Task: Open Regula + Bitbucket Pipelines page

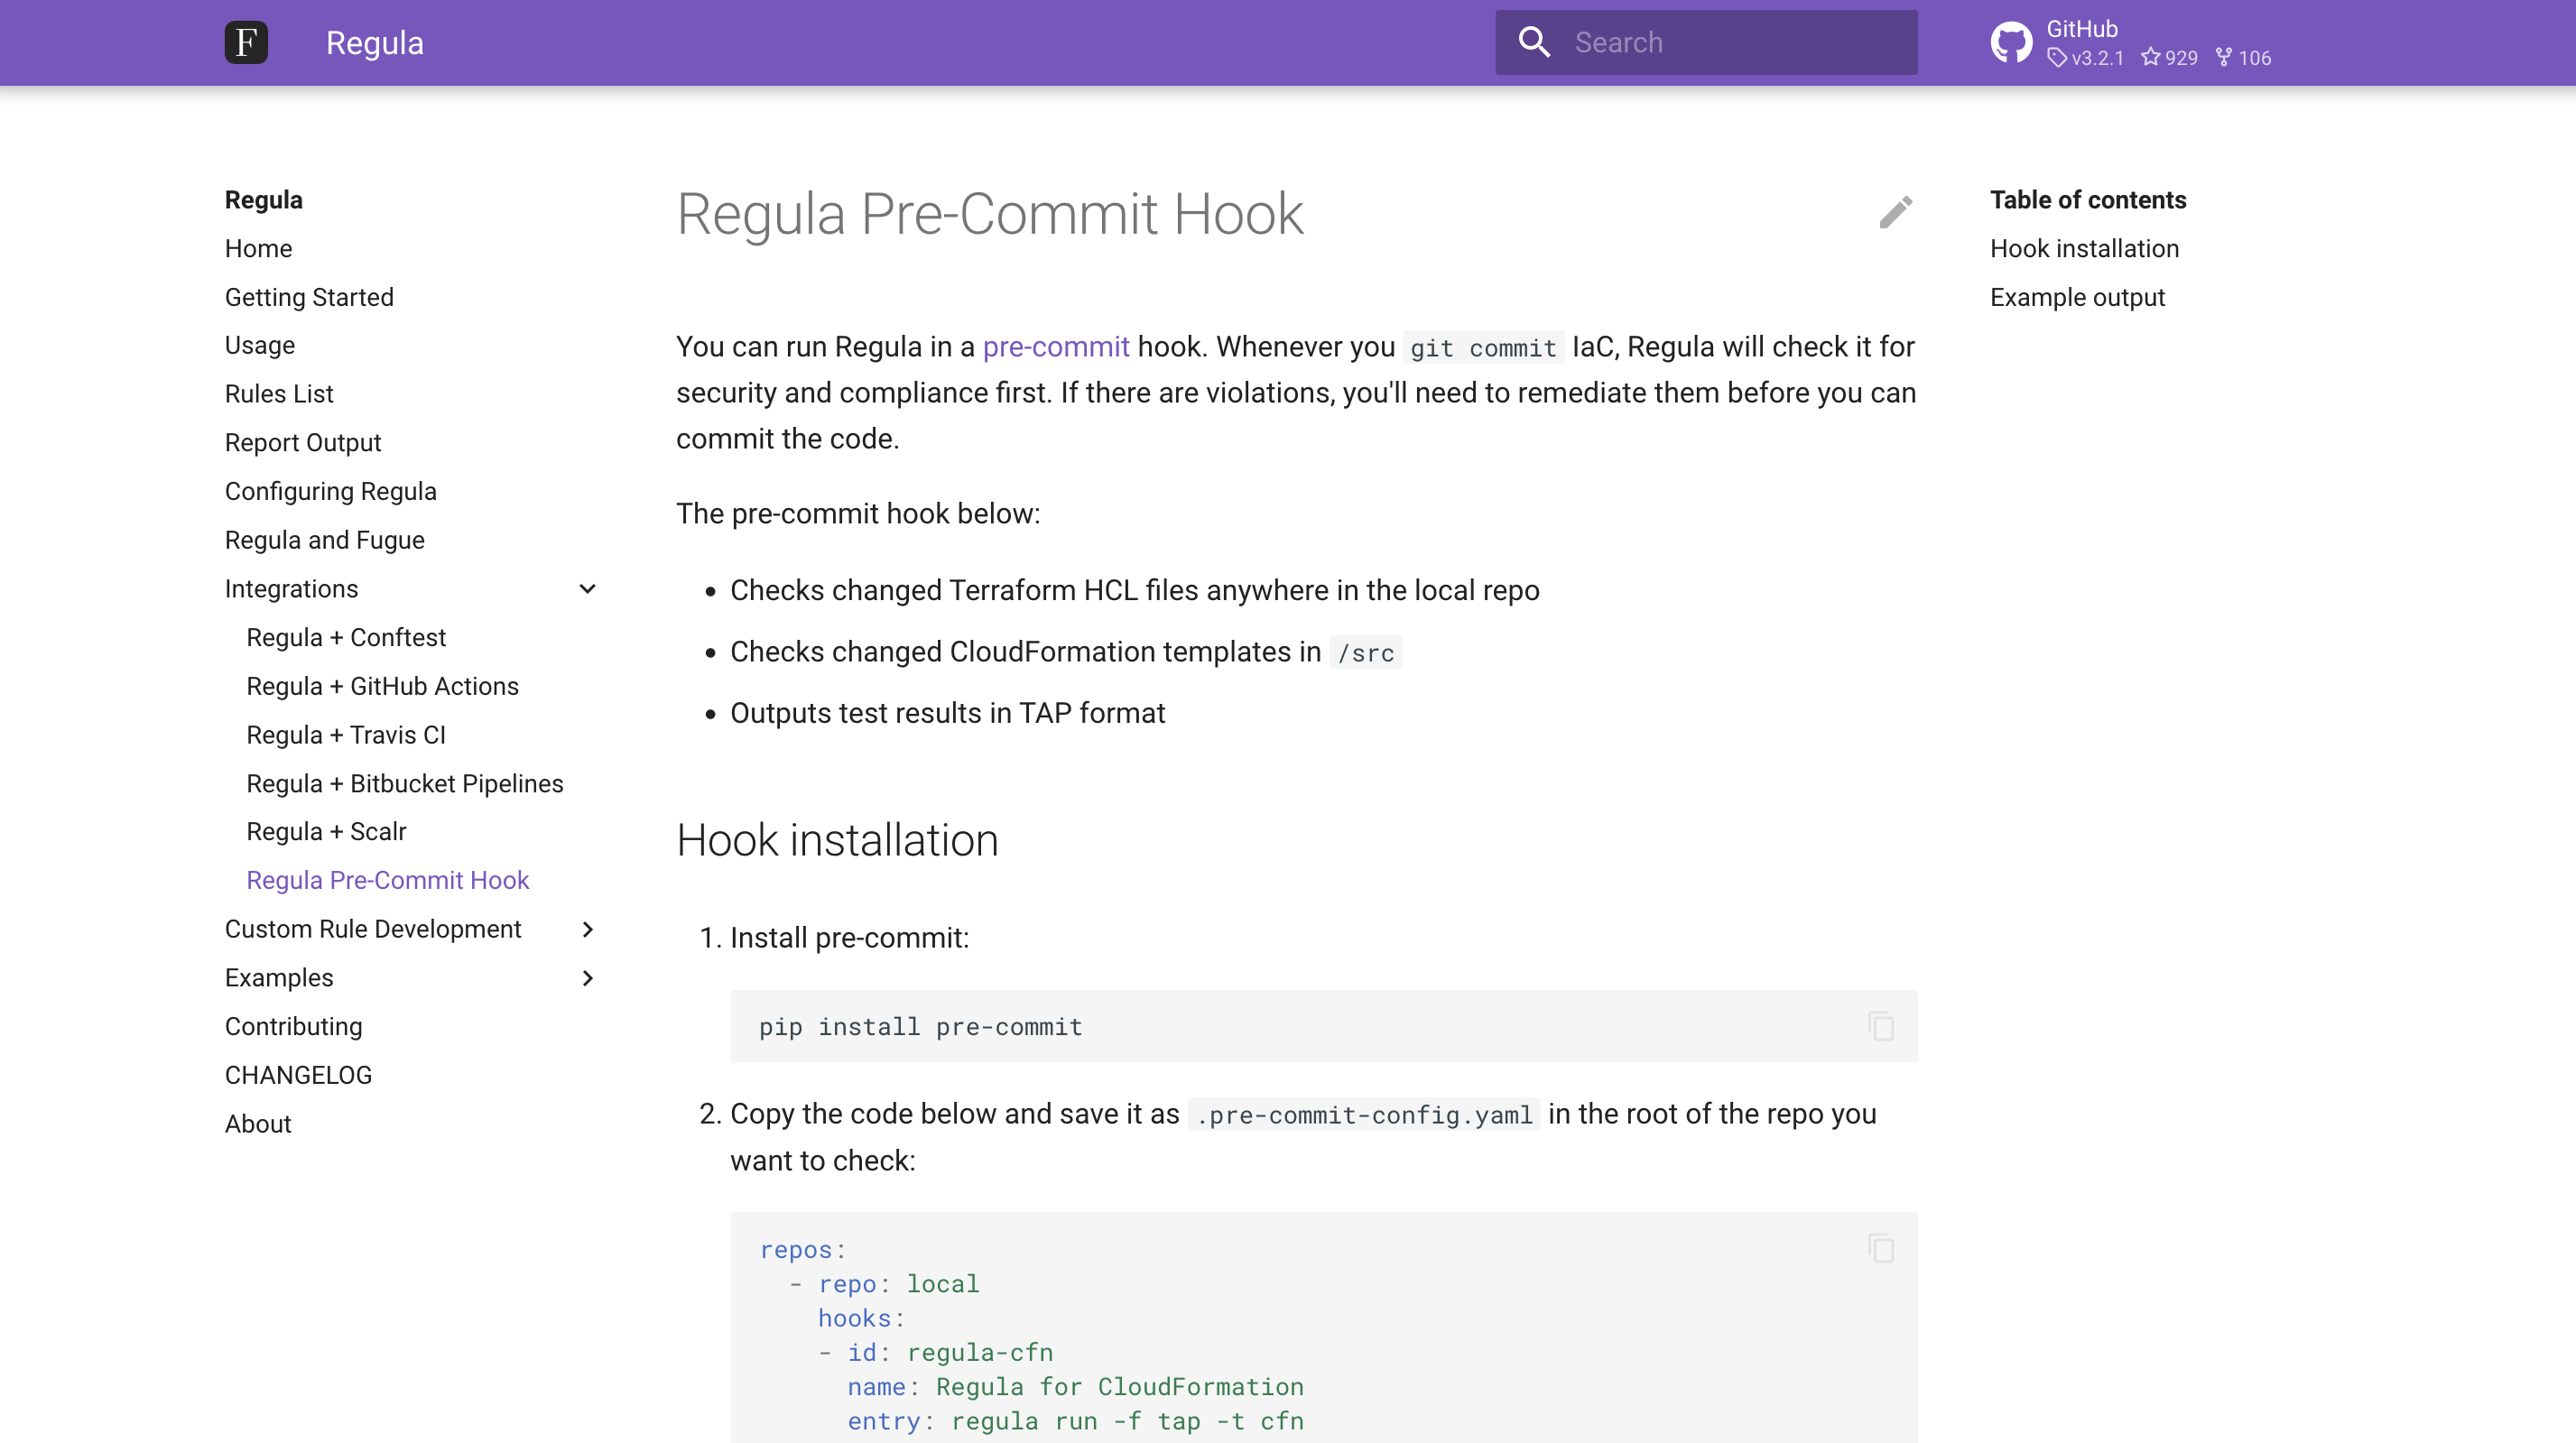Action: 405,783
